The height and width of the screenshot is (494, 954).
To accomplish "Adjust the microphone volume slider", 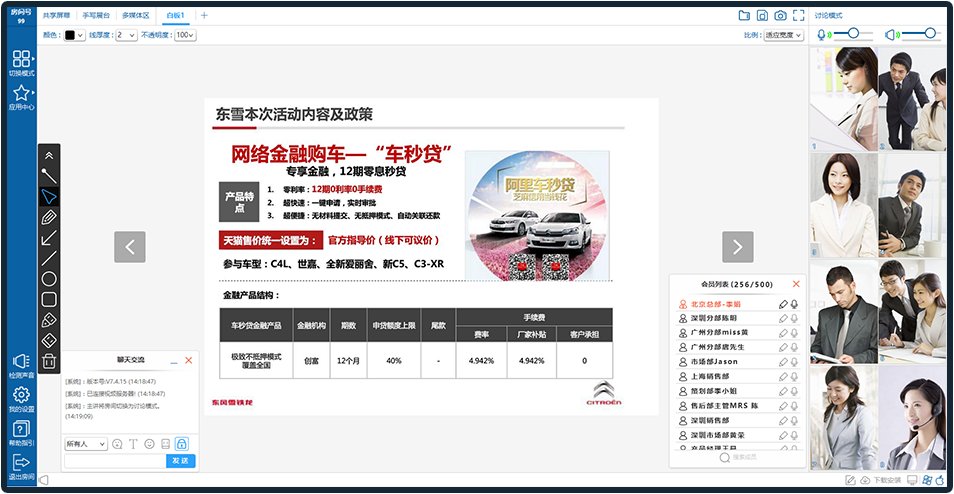I will click(x=854, y=33).
